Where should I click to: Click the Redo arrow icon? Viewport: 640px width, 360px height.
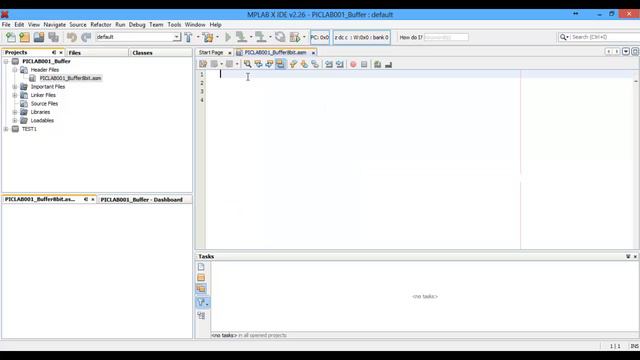86,37
